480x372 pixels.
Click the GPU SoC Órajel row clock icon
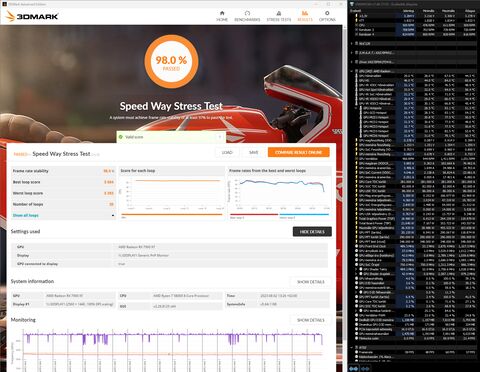click(356, 265)
